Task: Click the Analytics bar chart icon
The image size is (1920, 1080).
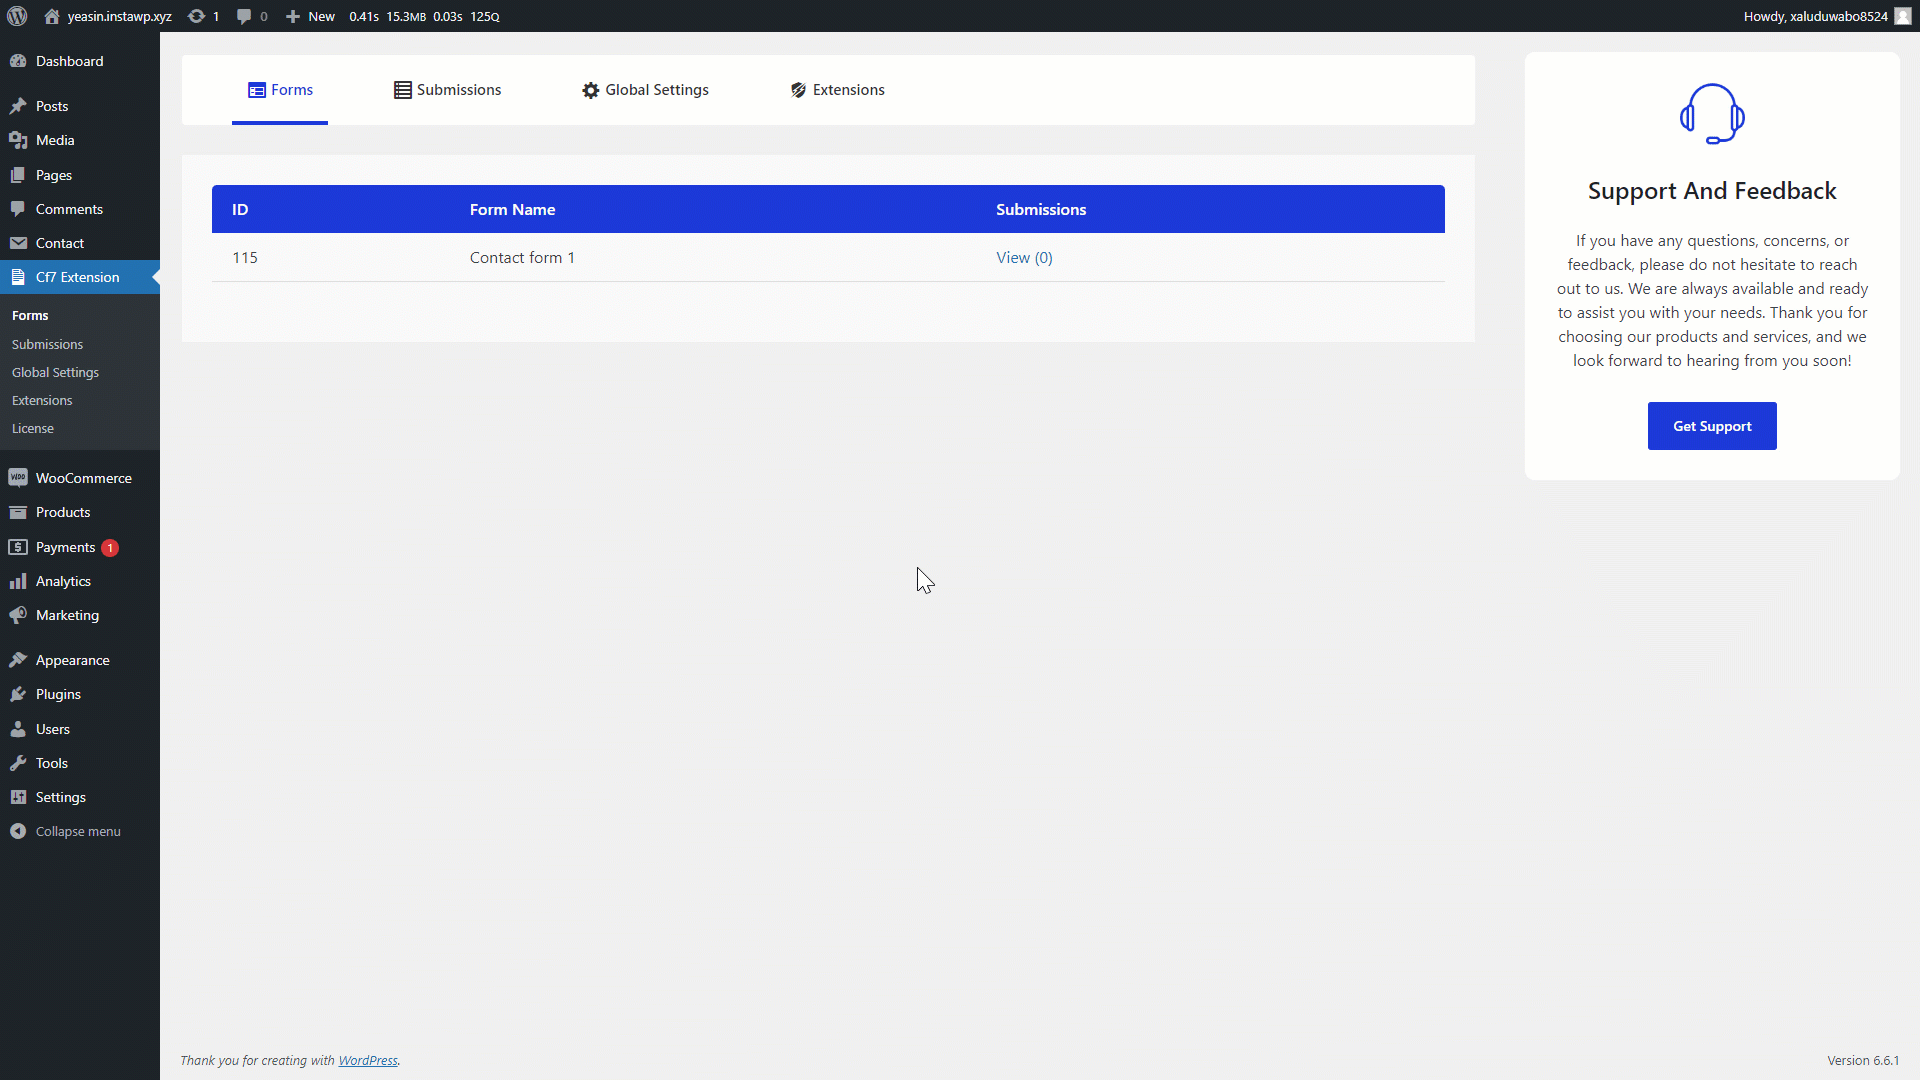Action: click(18, 581)
